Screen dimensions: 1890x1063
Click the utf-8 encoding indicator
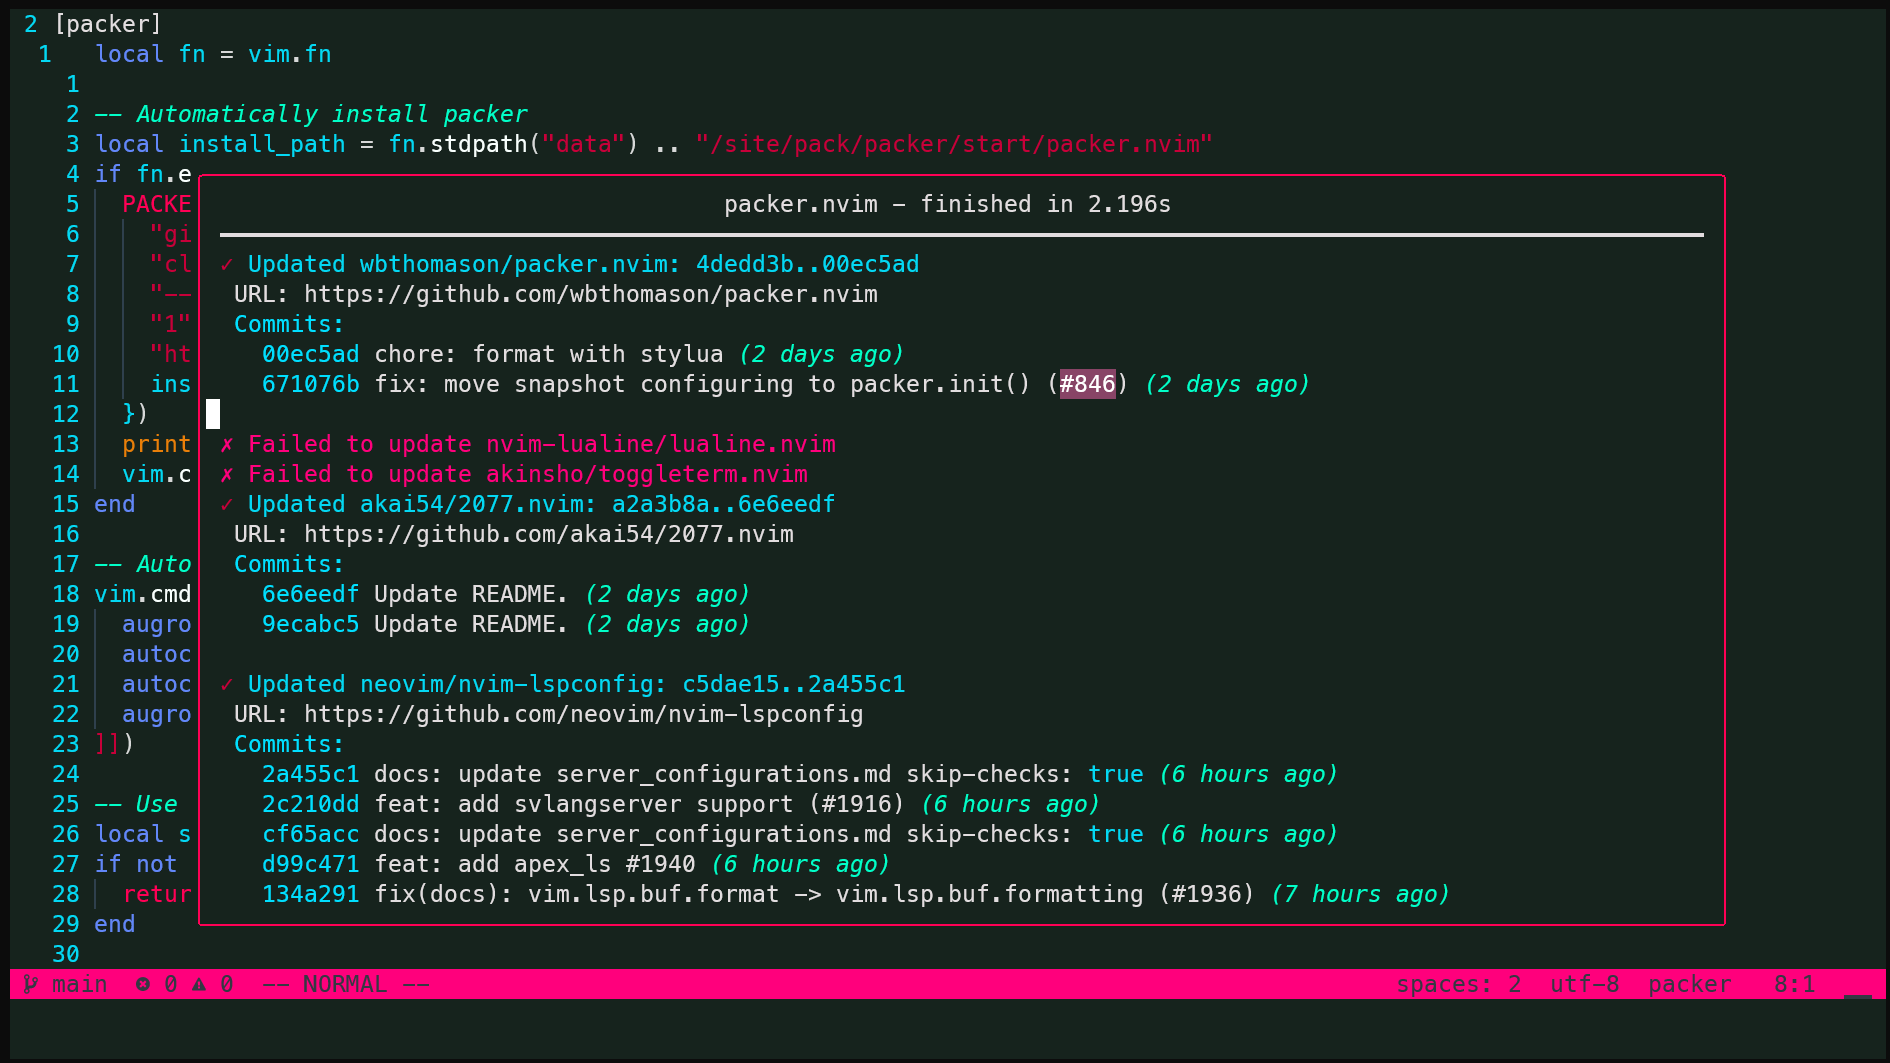pyautogui.click(x=1585, y=984)
